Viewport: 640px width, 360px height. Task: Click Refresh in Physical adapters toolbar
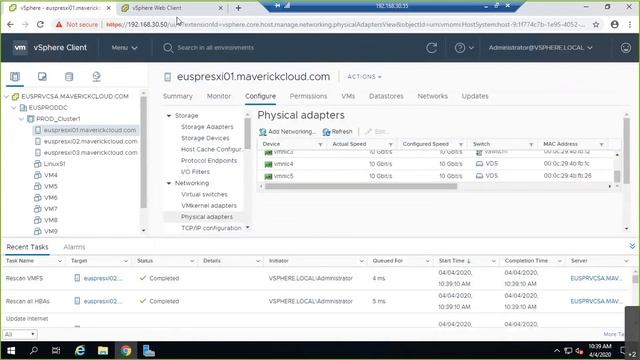pyautogui.click(x=337, y=131)
